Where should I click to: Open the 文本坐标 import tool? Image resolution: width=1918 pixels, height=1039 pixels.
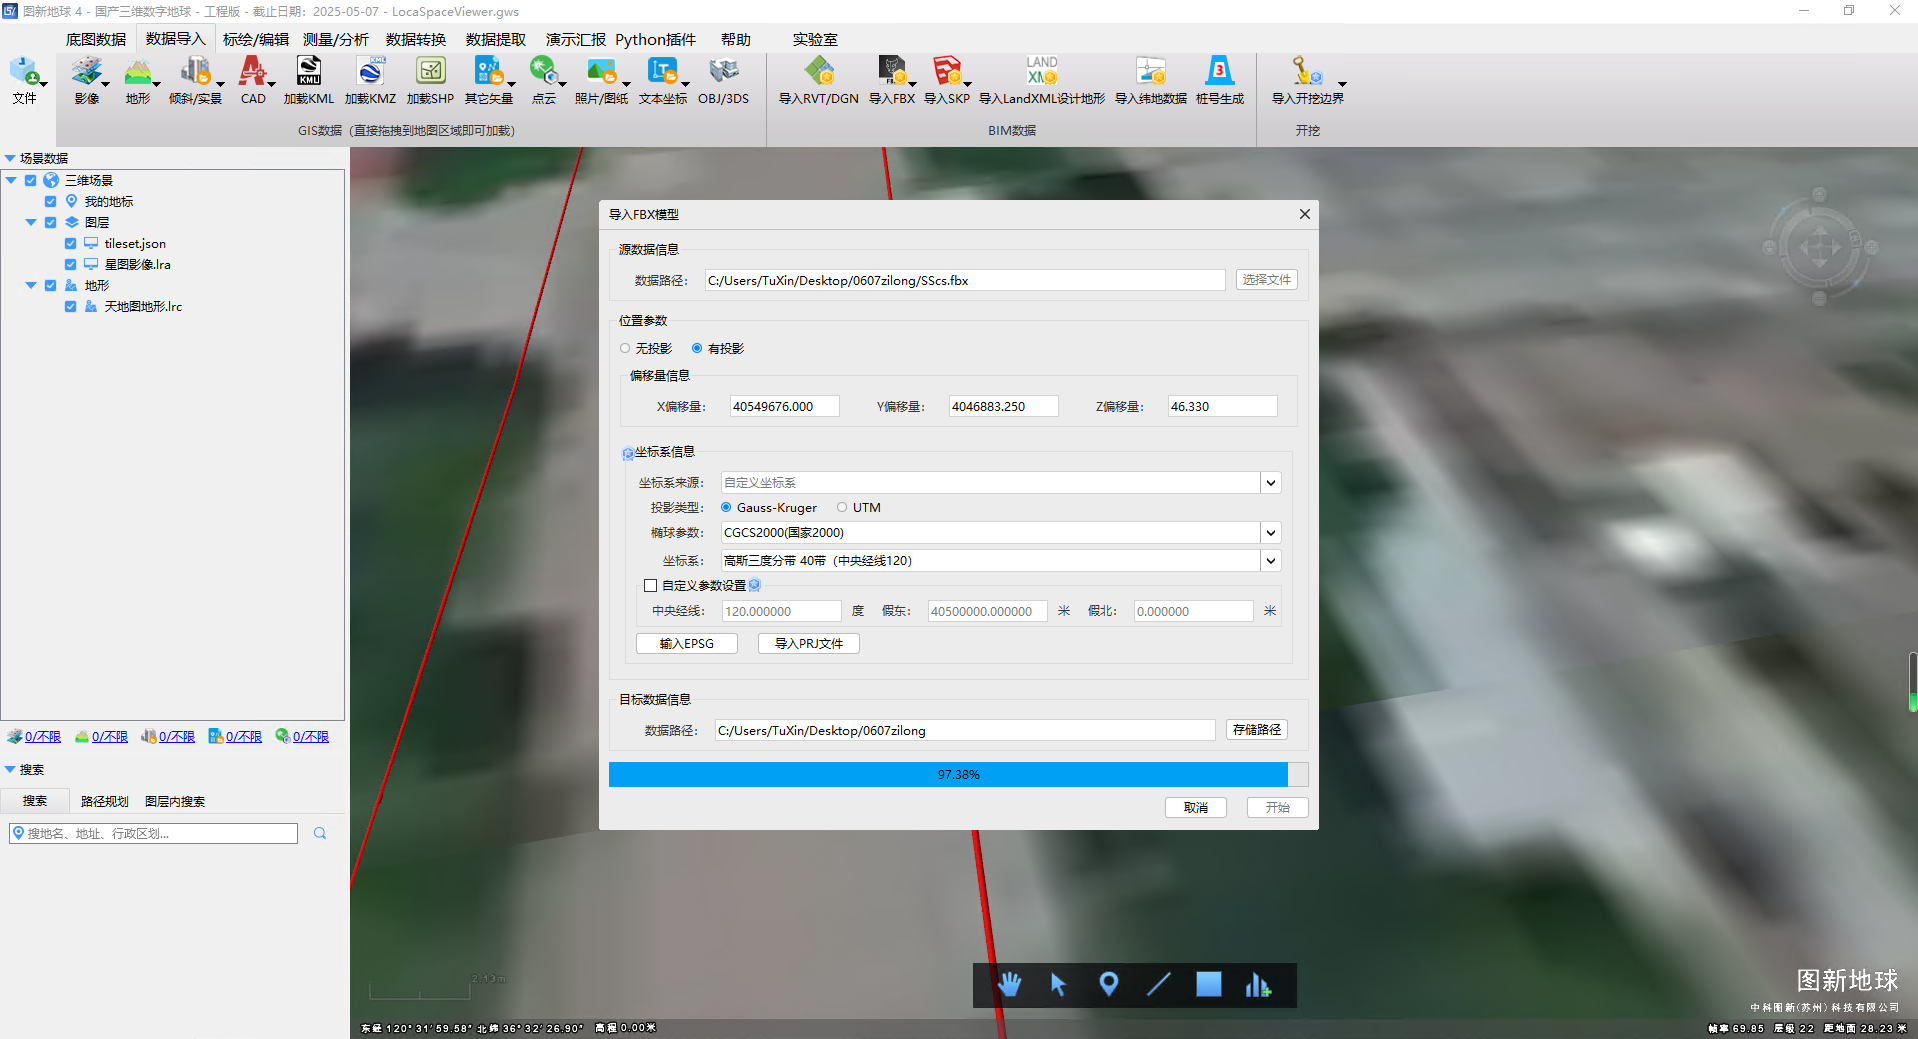pyautogui.click(x=663, y=80)
